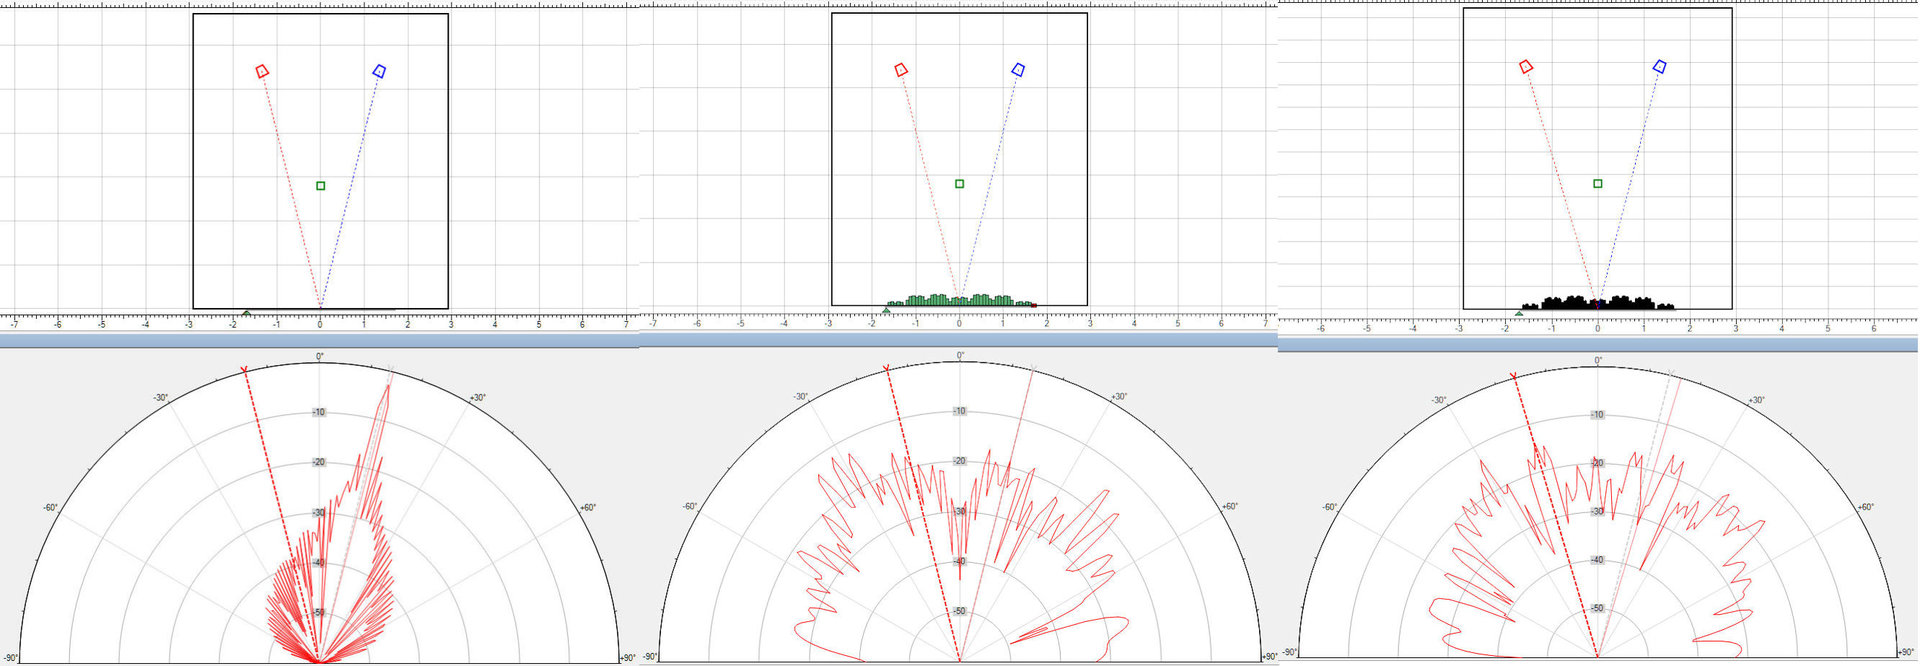Click ruler value 6 in the black diffuser view
The image size is (1920, 666).
1874,328
